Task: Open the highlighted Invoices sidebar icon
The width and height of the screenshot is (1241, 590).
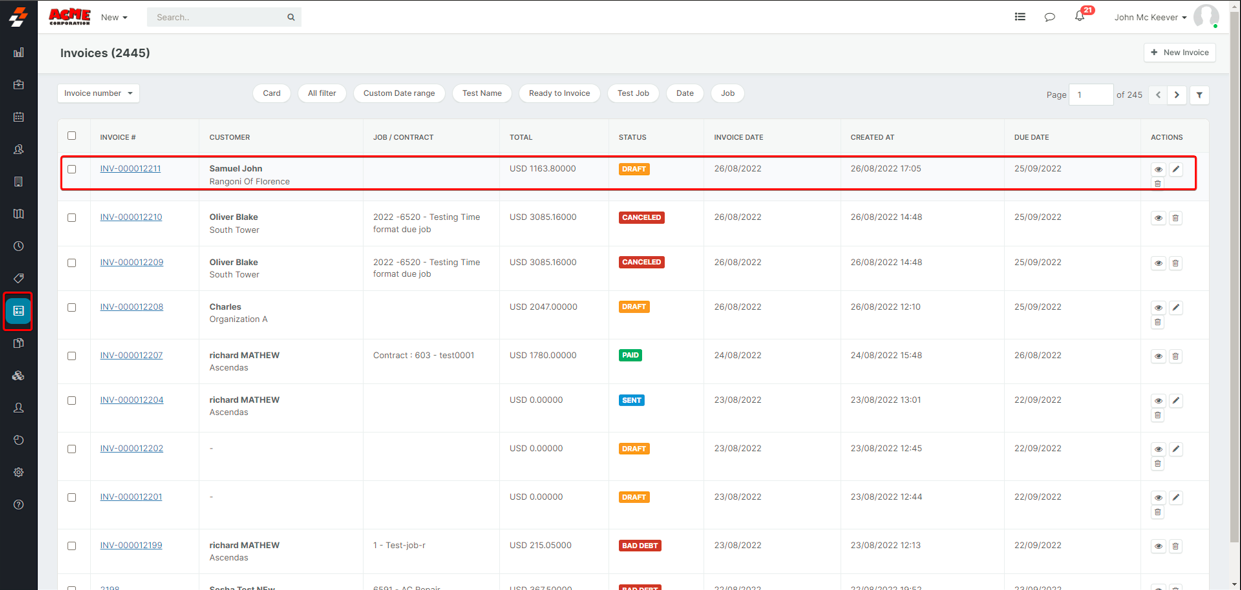Action: point(18,311)
